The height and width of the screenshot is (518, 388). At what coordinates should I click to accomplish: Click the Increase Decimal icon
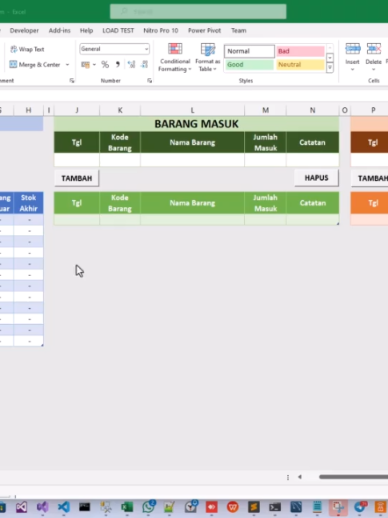click(x=131, y=64)
